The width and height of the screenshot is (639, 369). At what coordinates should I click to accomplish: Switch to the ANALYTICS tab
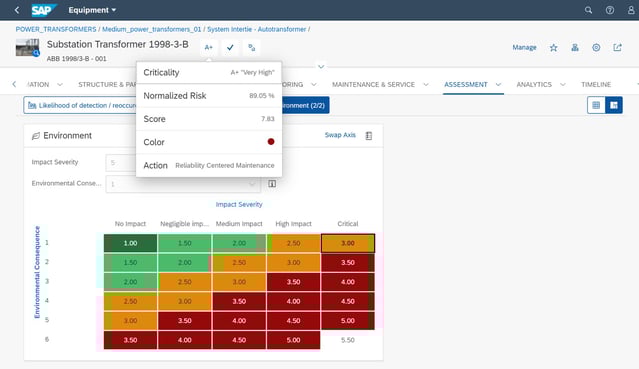click(534, 84)
